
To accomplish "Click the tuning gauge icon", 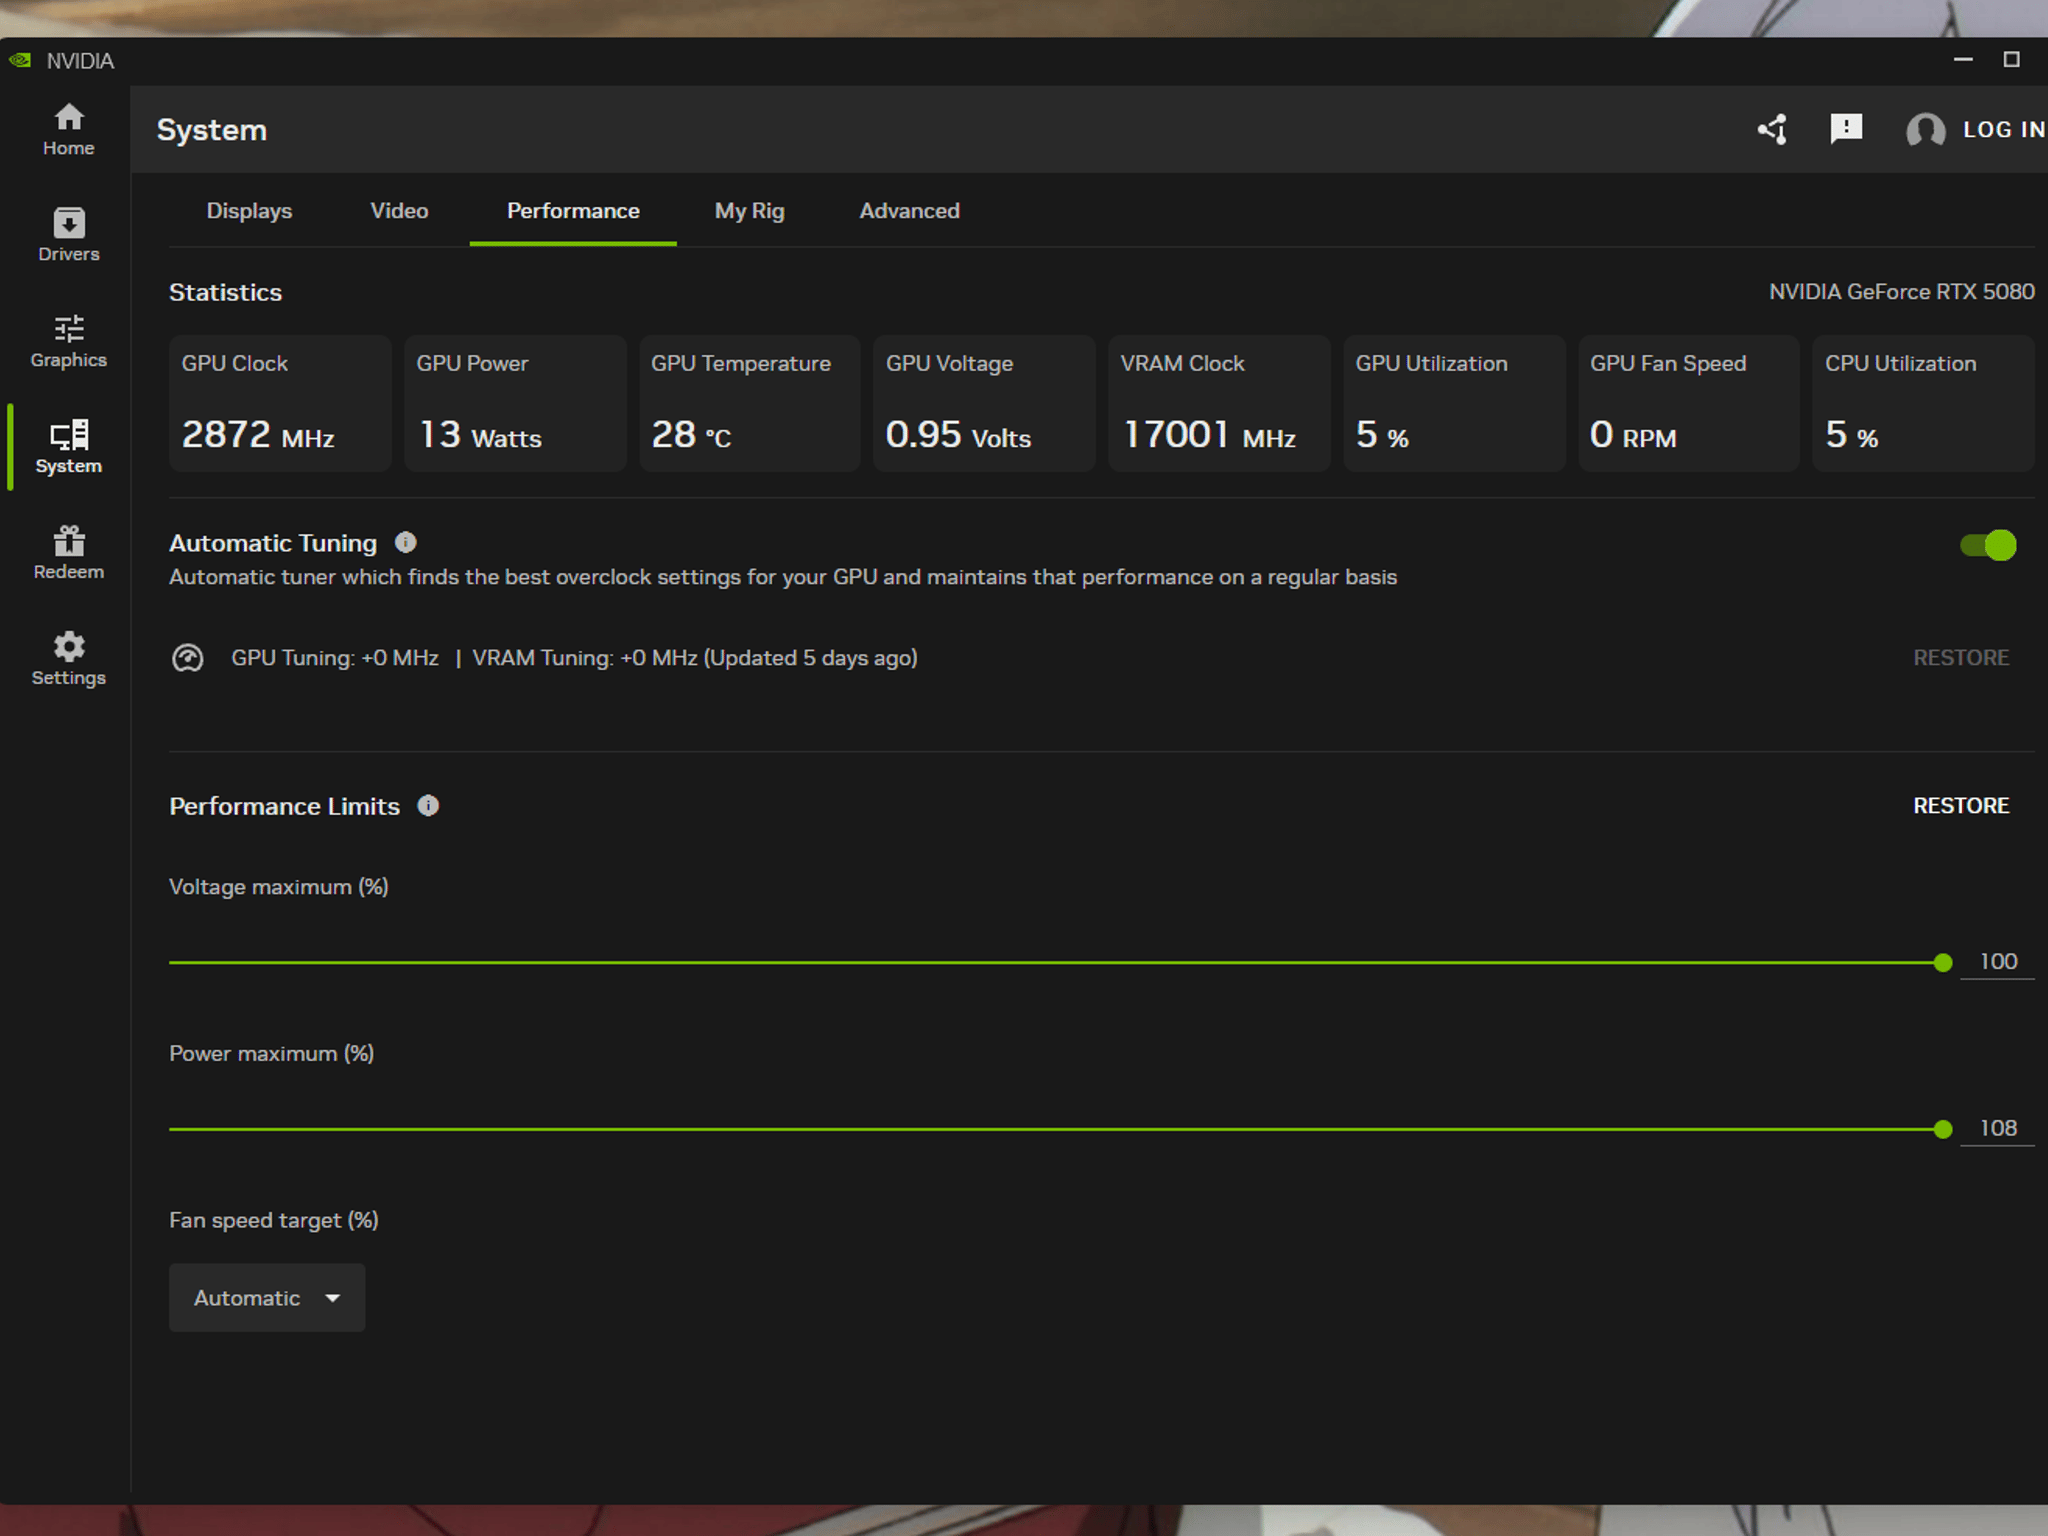I will click(187, 658).
